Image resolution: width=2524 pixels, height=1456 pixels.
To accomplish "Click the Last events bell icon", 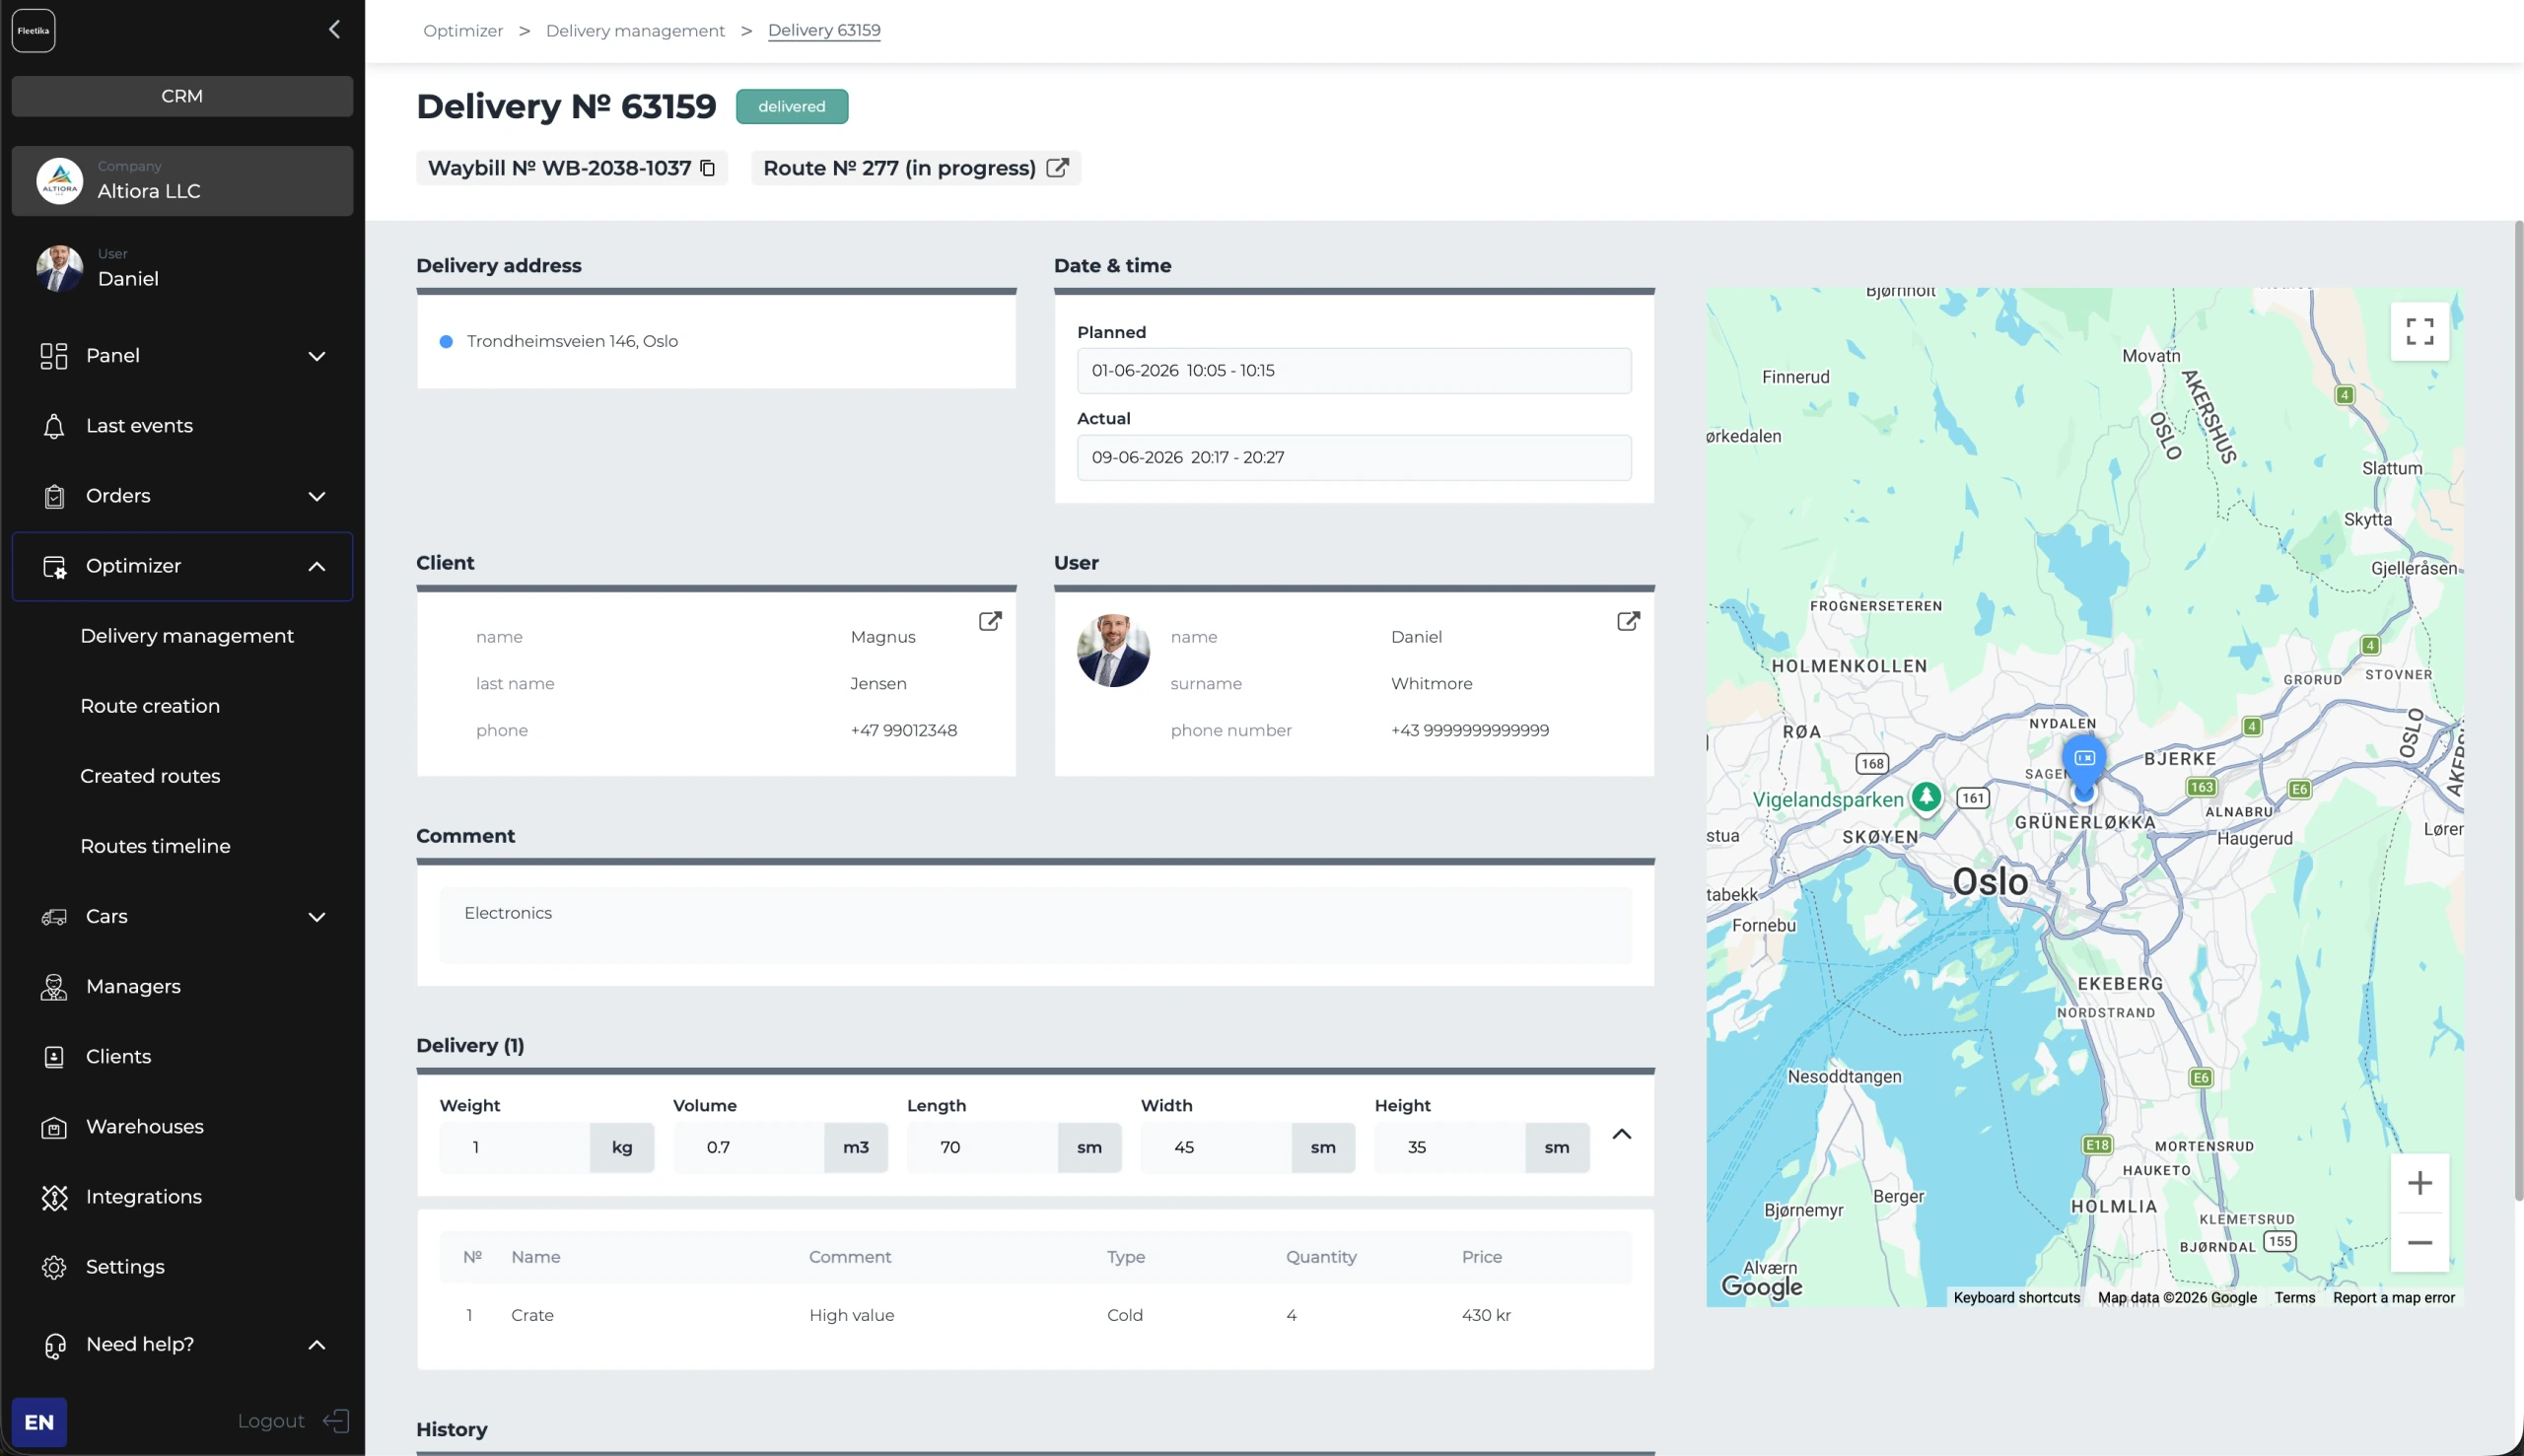I will [54, 427].
